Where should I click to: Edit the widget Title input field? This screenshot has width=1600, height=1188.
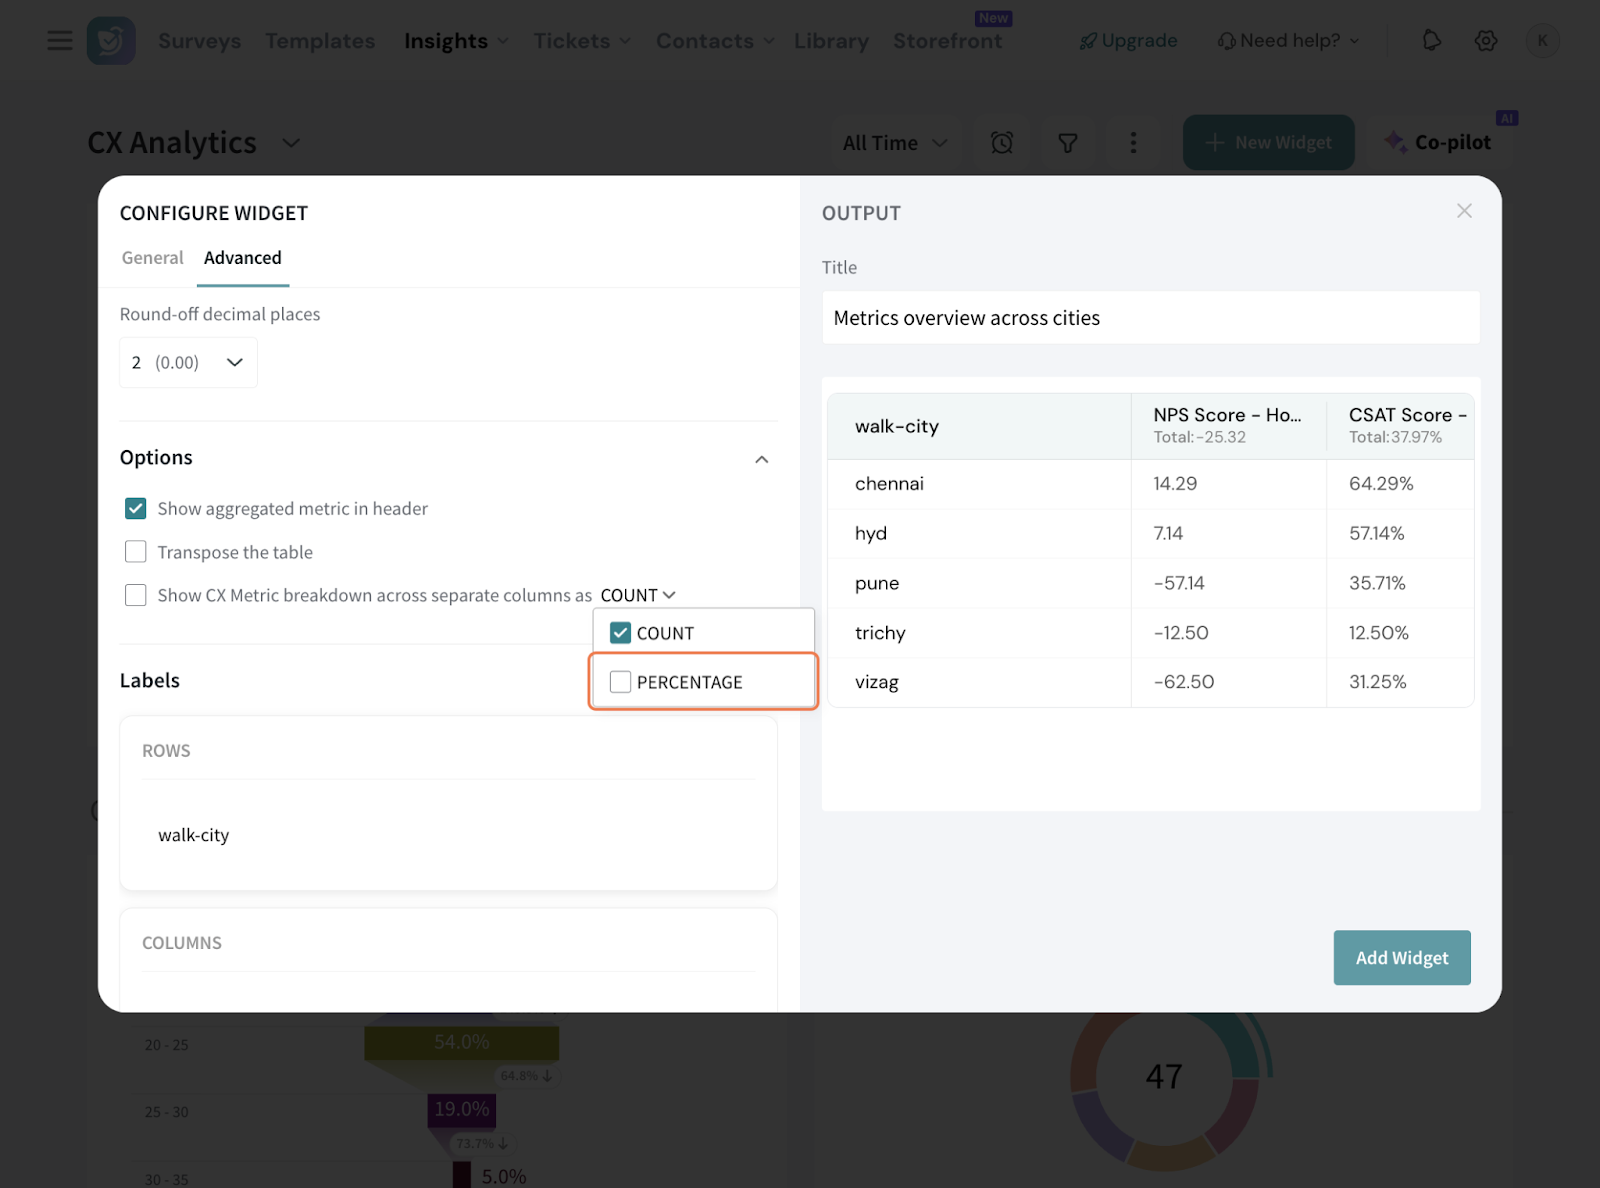[x=1150, y=318]
